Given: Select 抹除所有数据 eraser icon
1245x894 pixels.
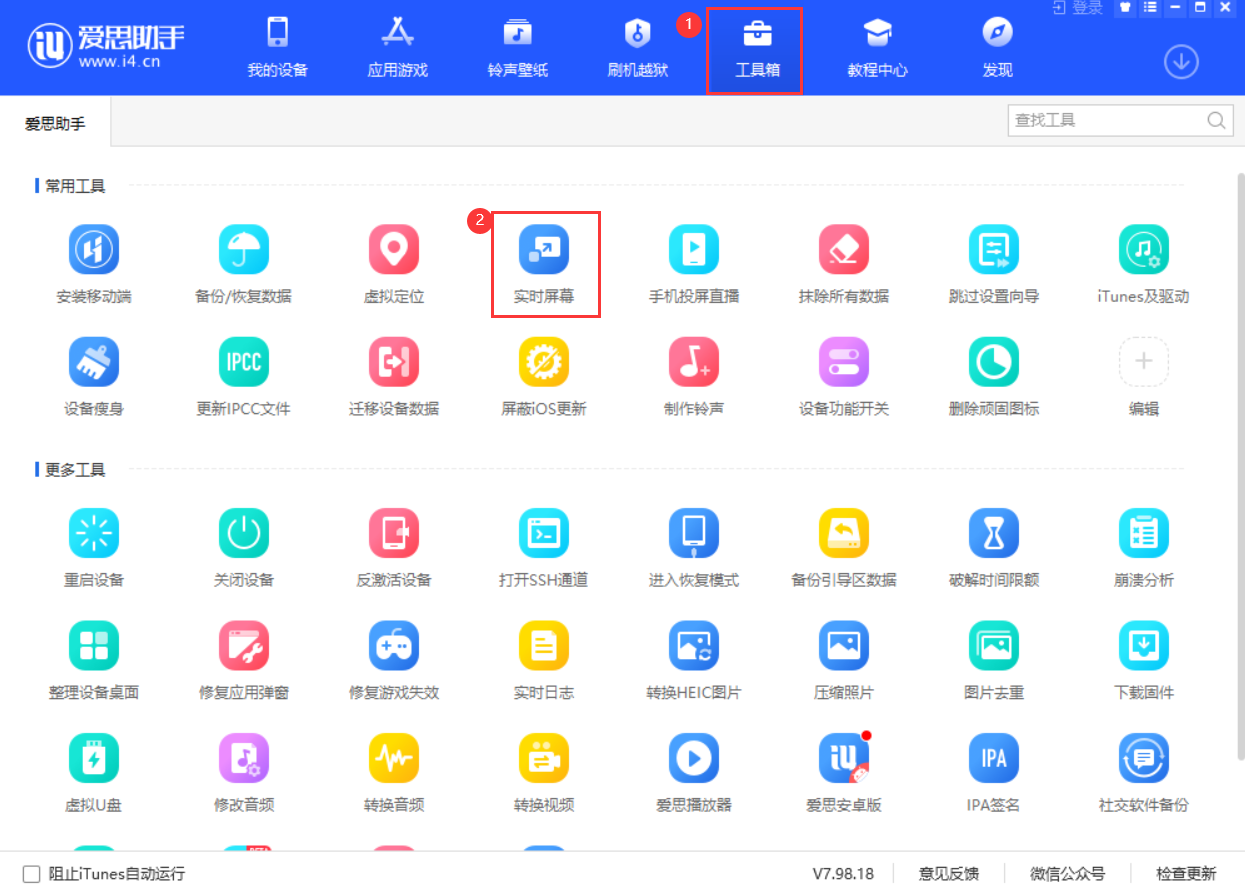Looking at the screenshot, I should (844, 250).
